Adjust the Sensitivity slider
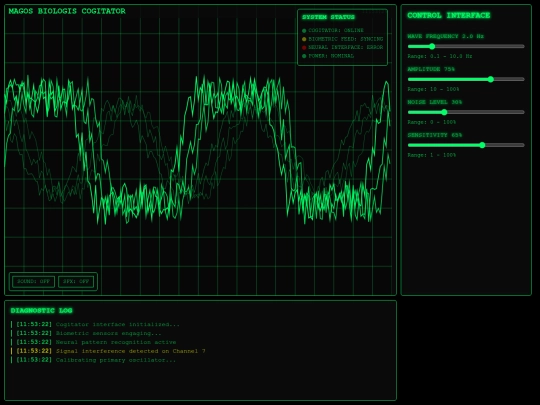This screenshot has width=540, height=405. (x=466, y=145)
